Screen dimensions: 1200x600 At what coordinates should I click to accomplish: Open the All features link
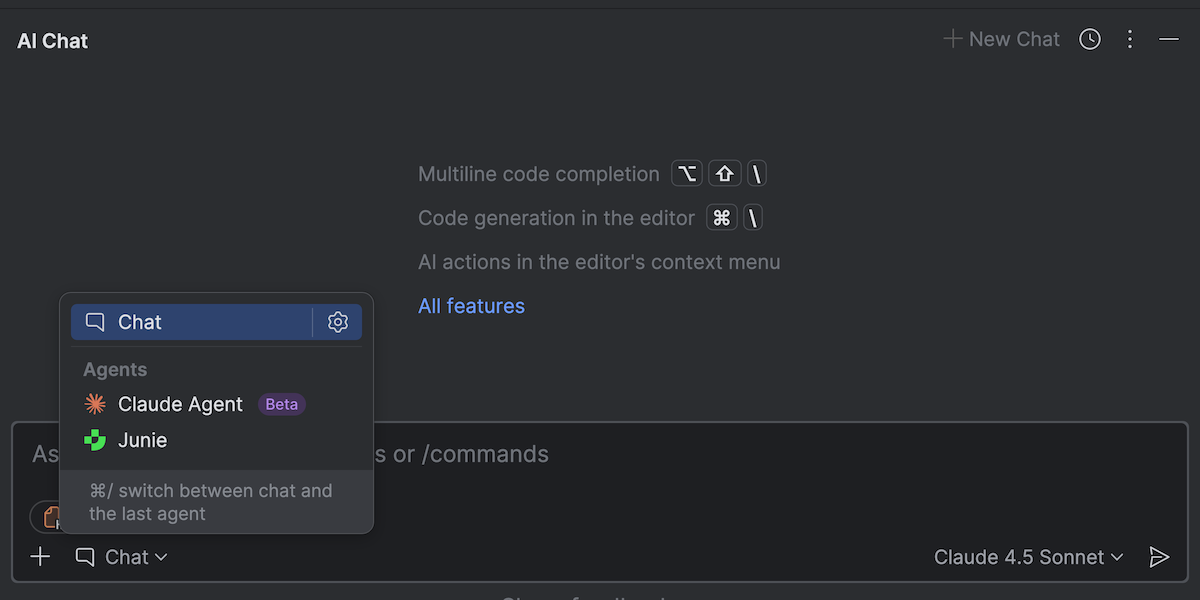471,306
